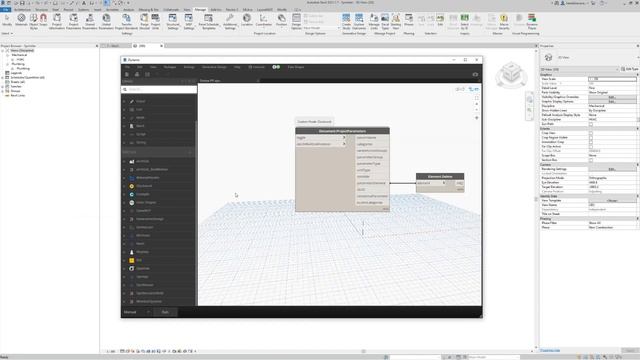Open Additional Settings

click(230, 21)
